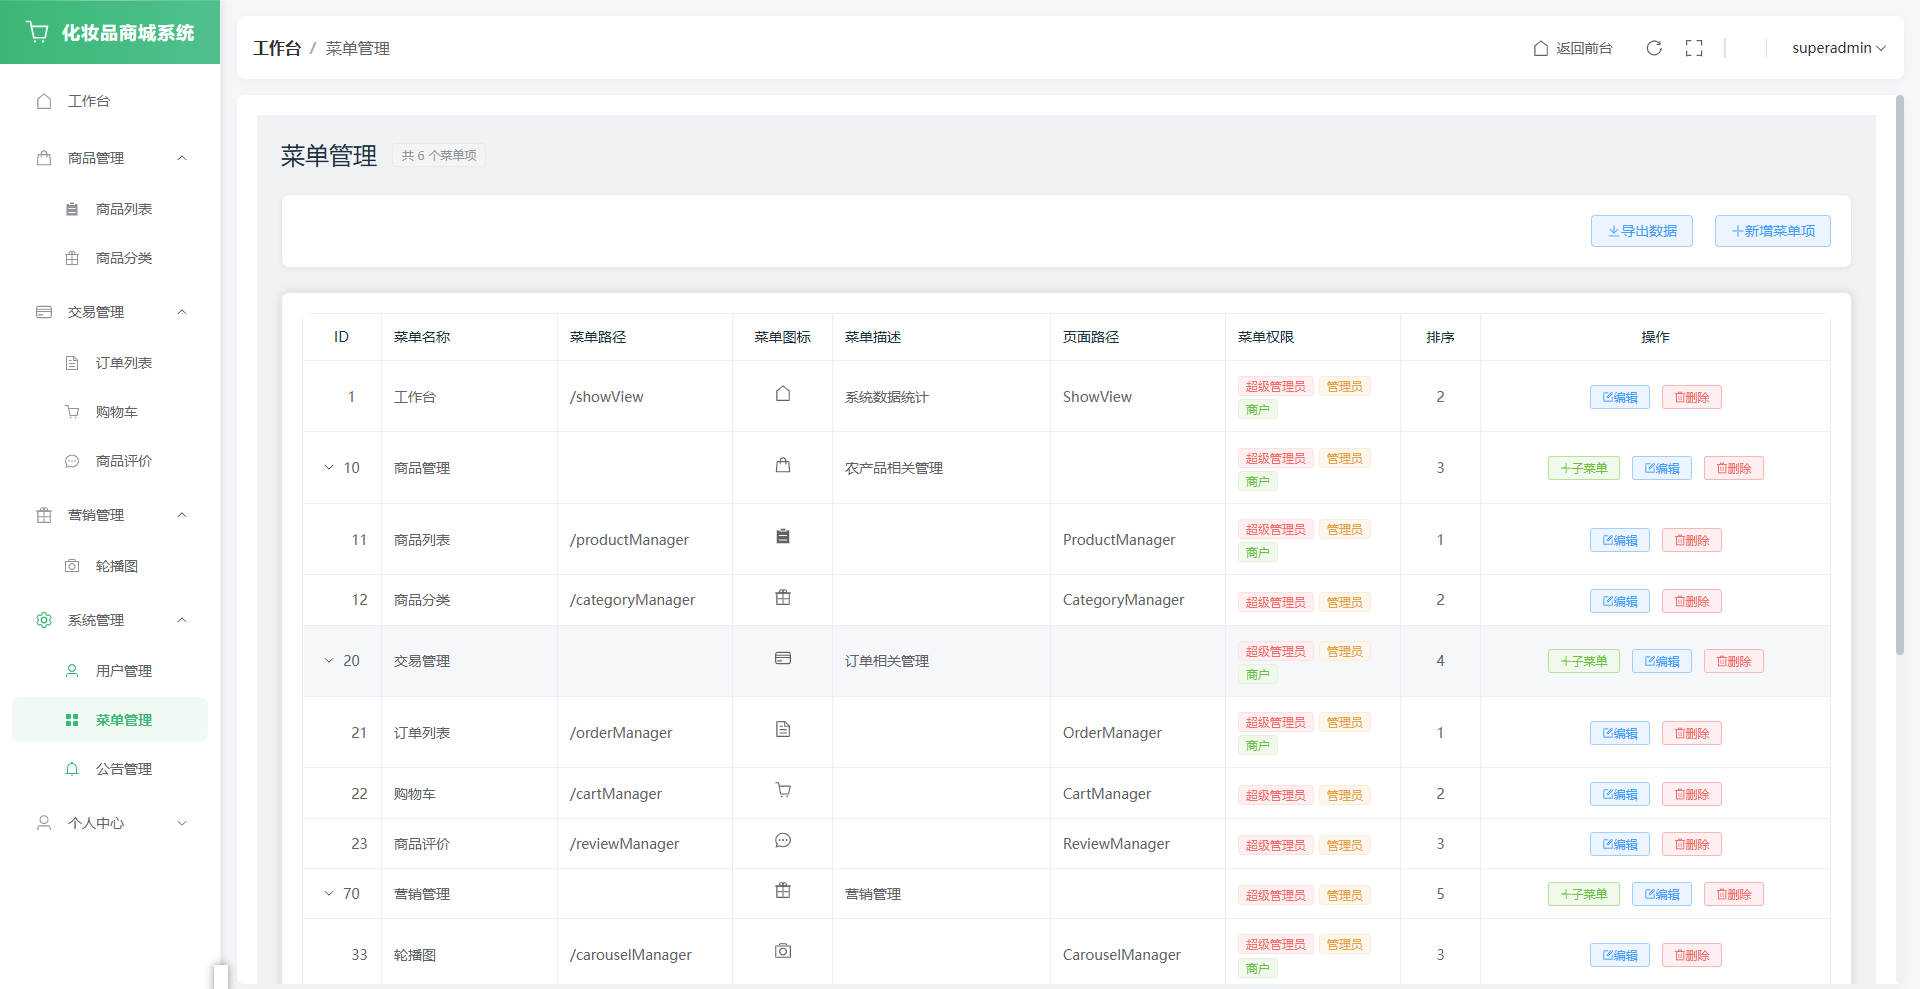The height and width of the screenshot is (989, 1920).
Task: Add 子菜单 under 商品管理 row
Action: (1583, 468)
